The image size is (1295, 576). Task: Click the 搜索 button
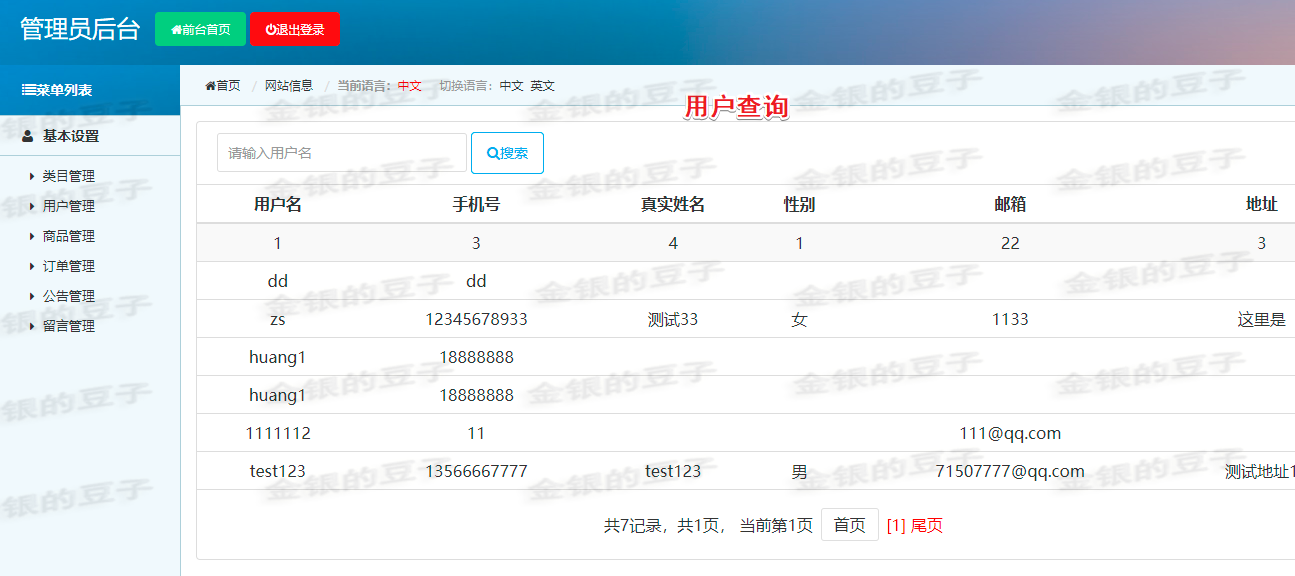click(507, 153)
